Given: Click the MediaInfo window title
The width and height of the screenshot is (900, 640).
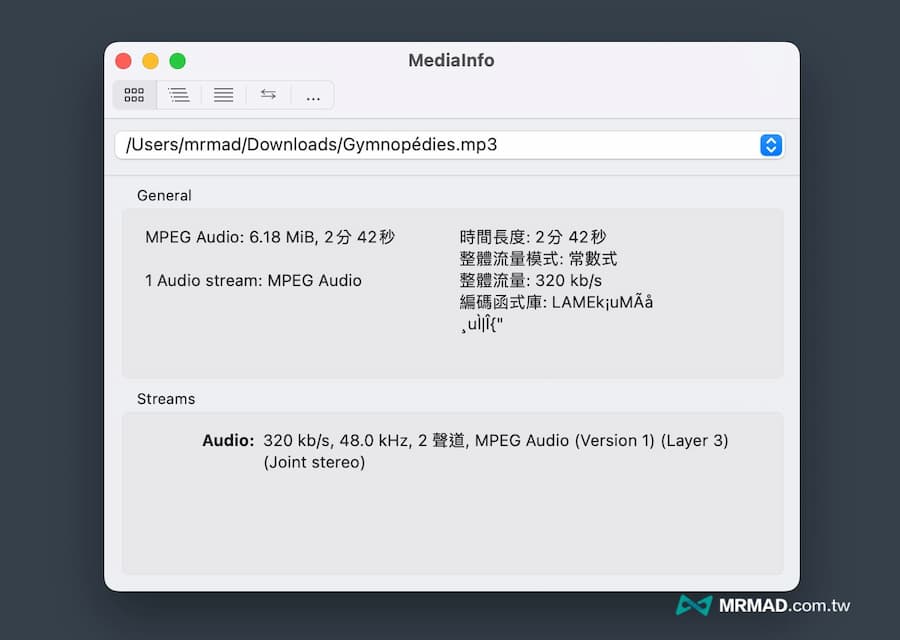Looking at the screenshot, I should point(451,60).
